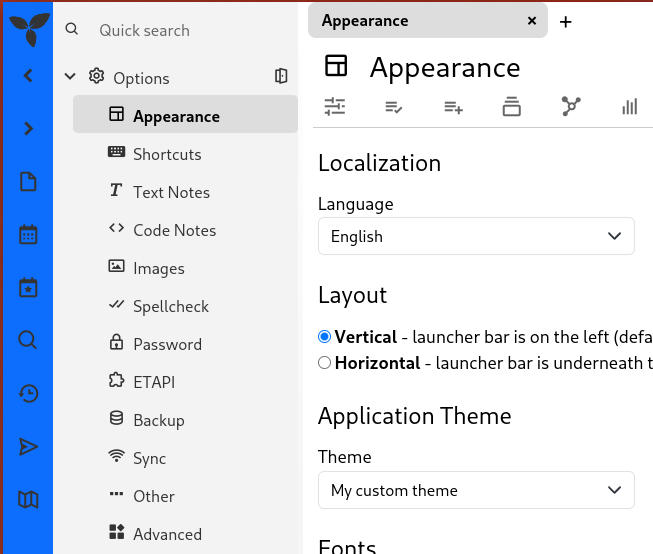Click the search icon in launcher bar
This screenshot has width=653, height=554.
pyautogui.click(x=28, y=341)
